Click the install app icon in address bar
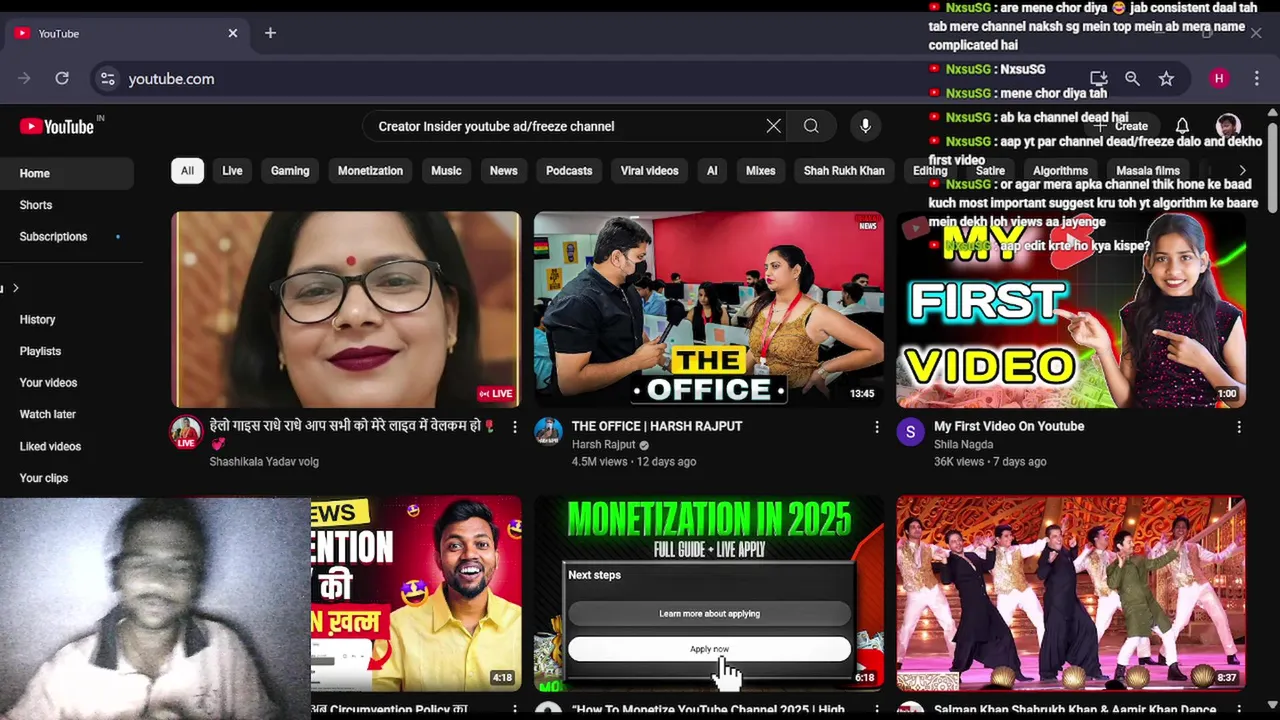Screen dimensions: 1280x720 (1098, 78)
